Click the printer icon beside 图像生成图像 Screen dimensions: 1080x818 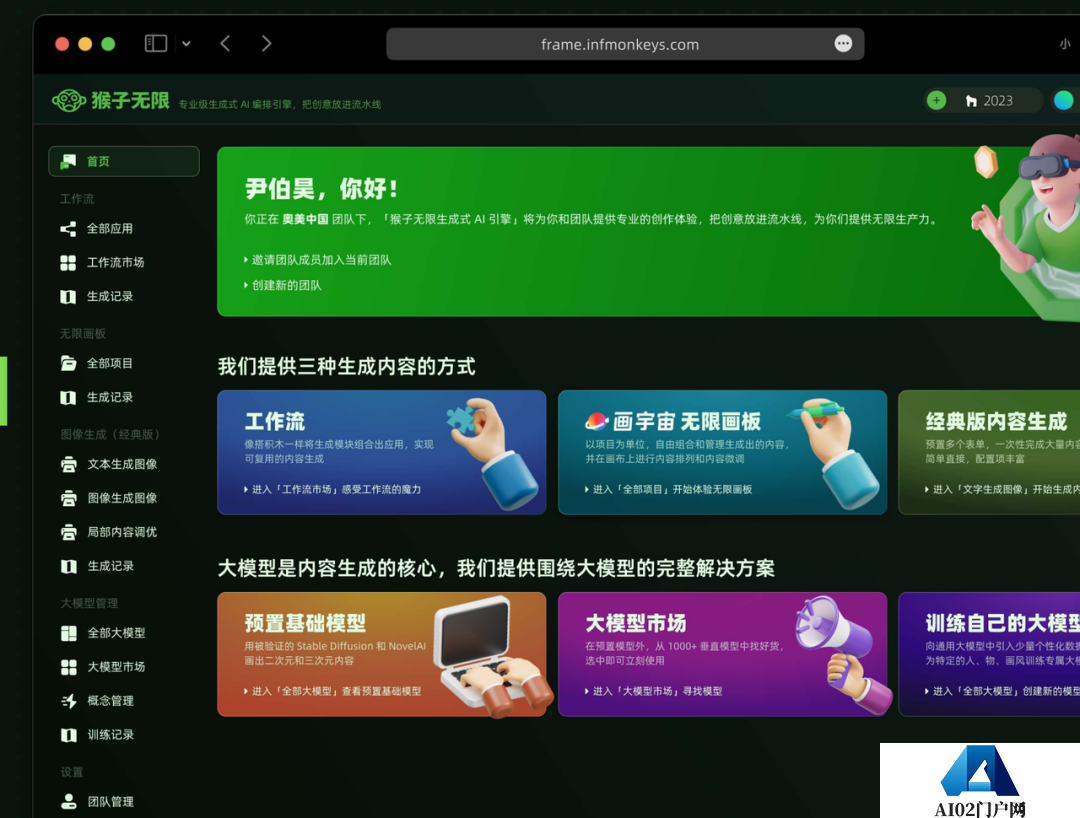[69, 498]
